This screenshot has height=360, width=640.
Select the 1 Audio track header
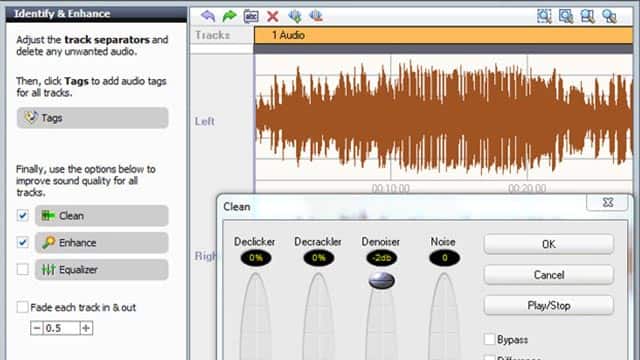pyautogui.click(x=443, y=35)
